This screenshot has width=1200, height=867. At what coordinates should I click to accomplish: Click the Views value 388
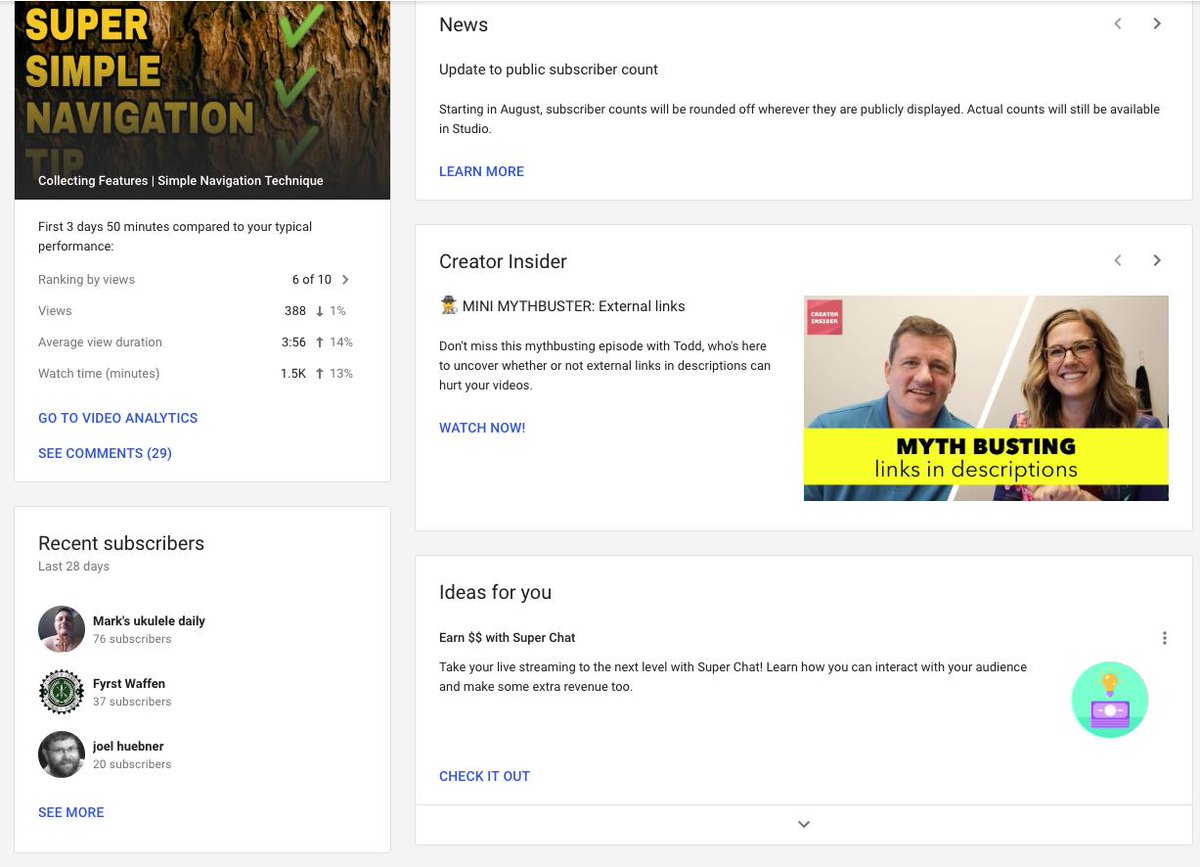[x=295, y=311]
